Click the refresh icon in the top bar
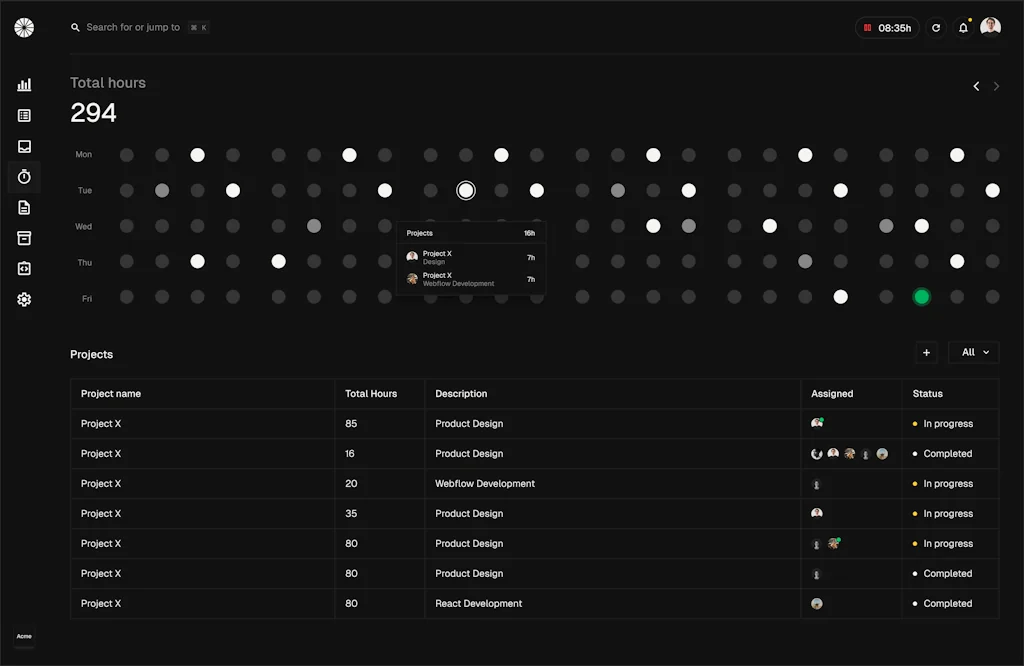Screen dimensions: 1024x666 pos(936,27)
